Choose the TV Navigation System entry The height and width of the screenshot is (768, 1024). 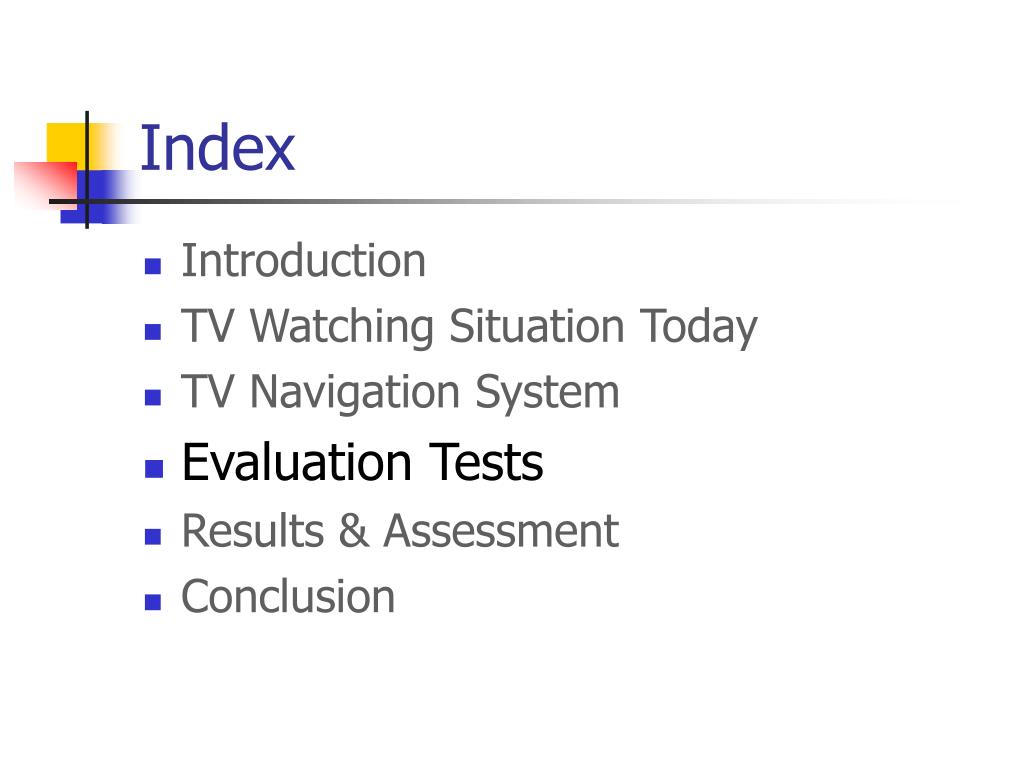point(400,393)
